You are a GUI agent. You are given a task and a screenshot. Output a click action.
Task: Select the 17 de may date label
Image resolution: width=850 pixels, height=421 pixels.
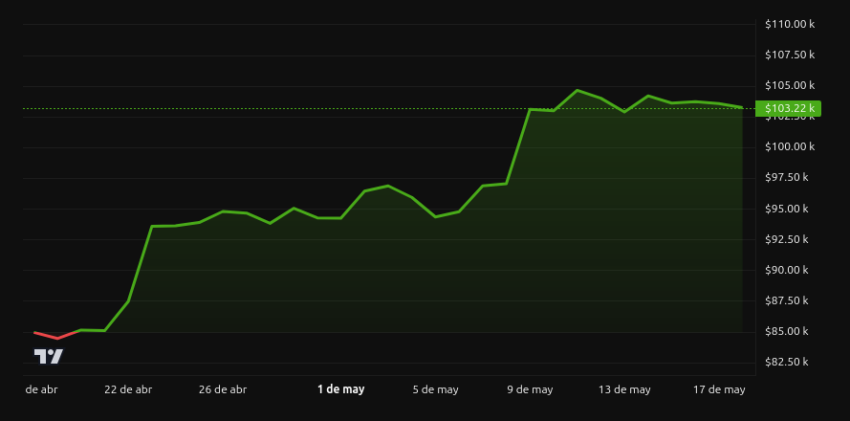point(719,390)
